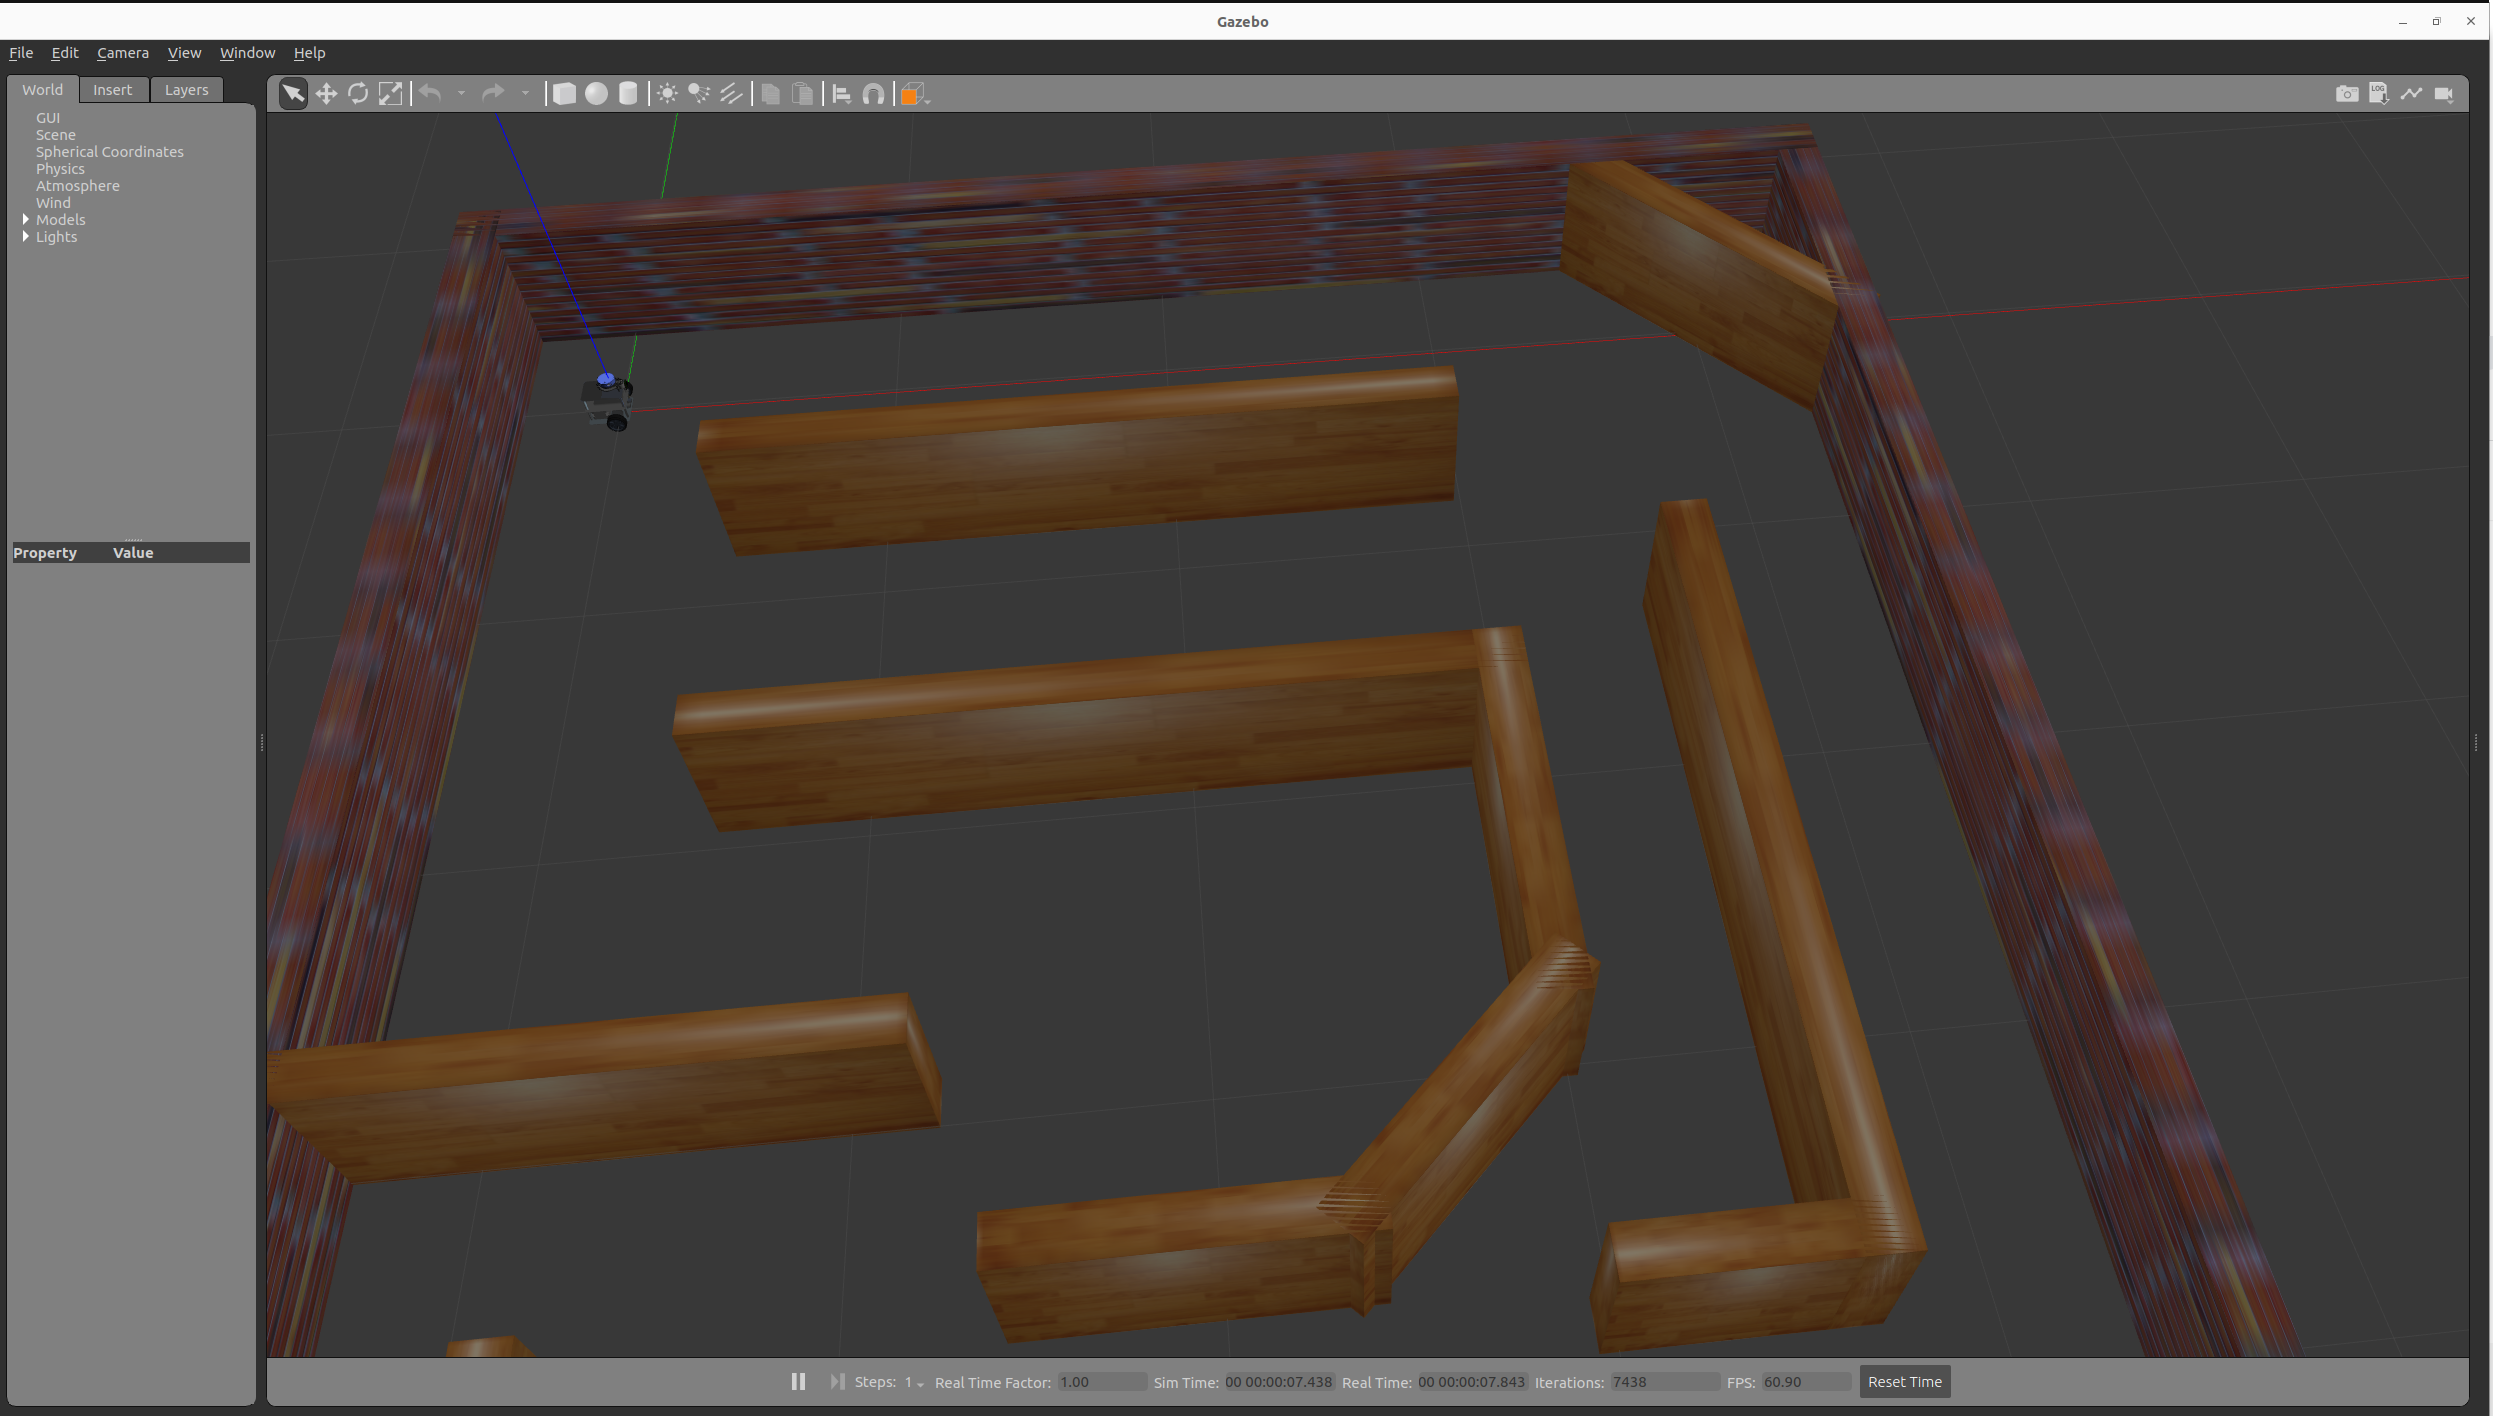Switch to the Insert tab
2493x1416 pixels.
(x=112, y=90)
